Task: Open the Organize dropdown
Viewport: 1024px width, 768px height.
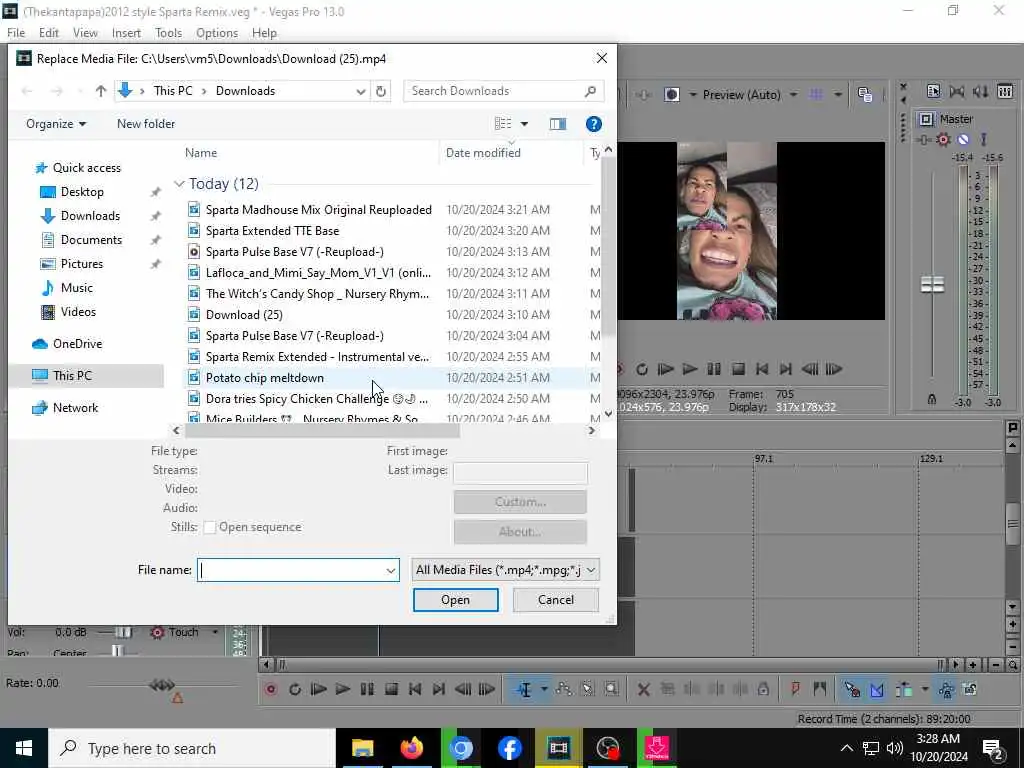Action: (56, 124)
